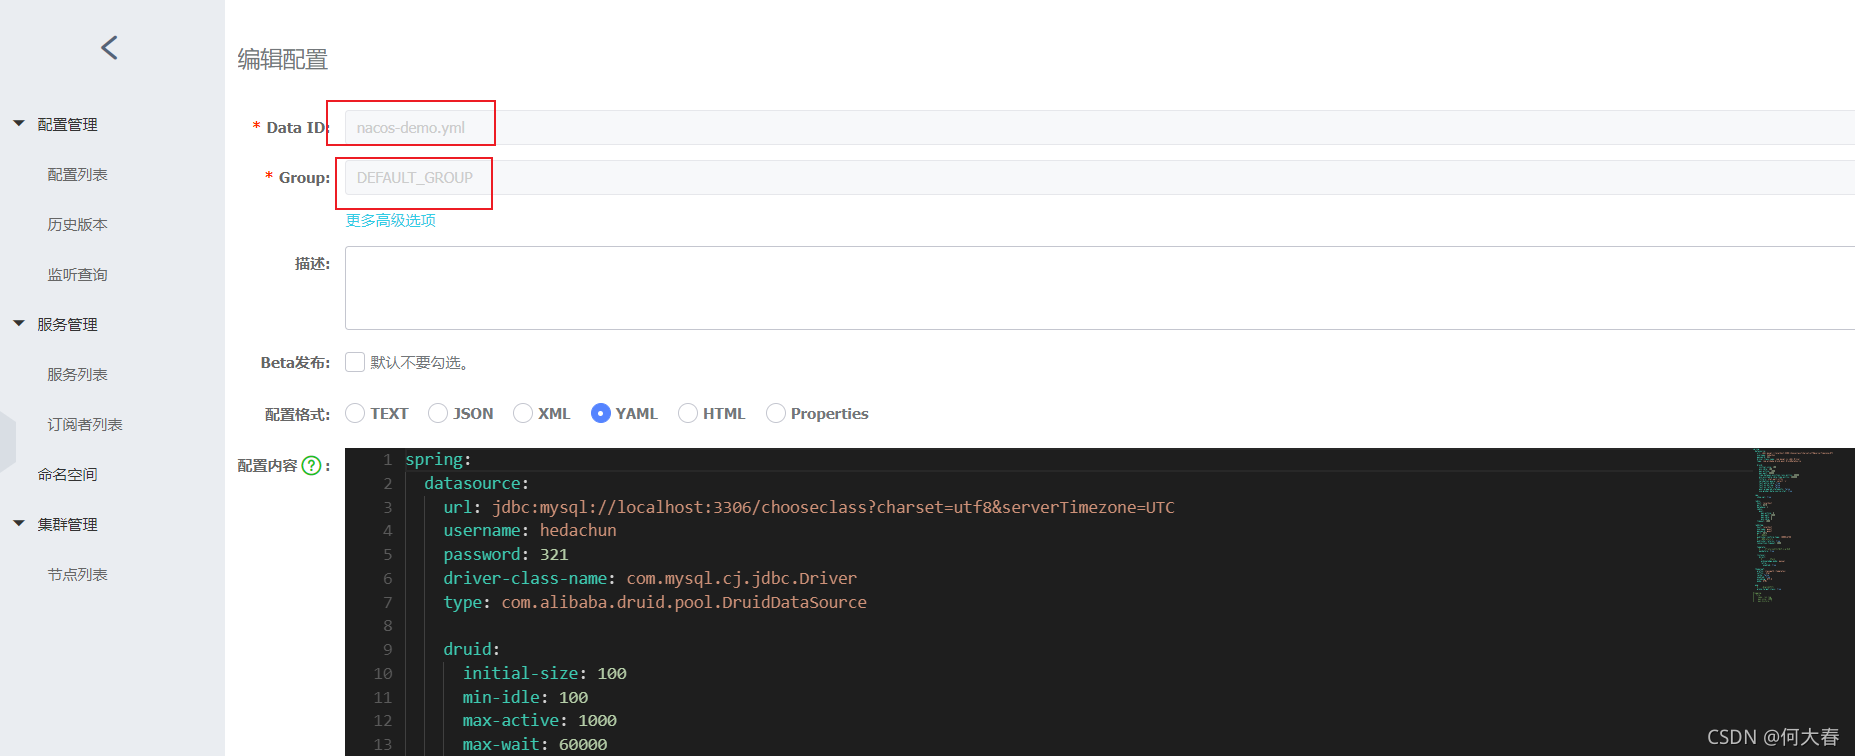The image size is (1855, 756).
Task: Click 'initial-size: 100' line
Action: pos(544,673)
